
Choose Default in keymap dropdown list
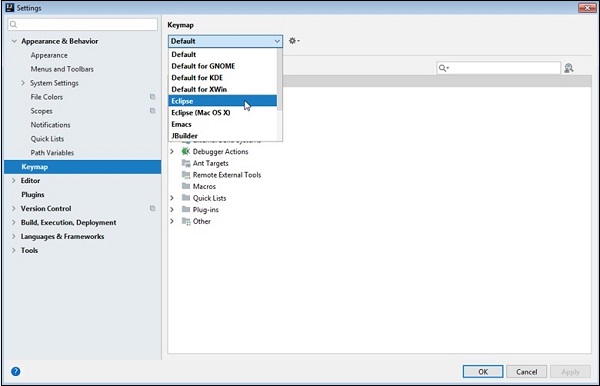click(x=223, y=54)
